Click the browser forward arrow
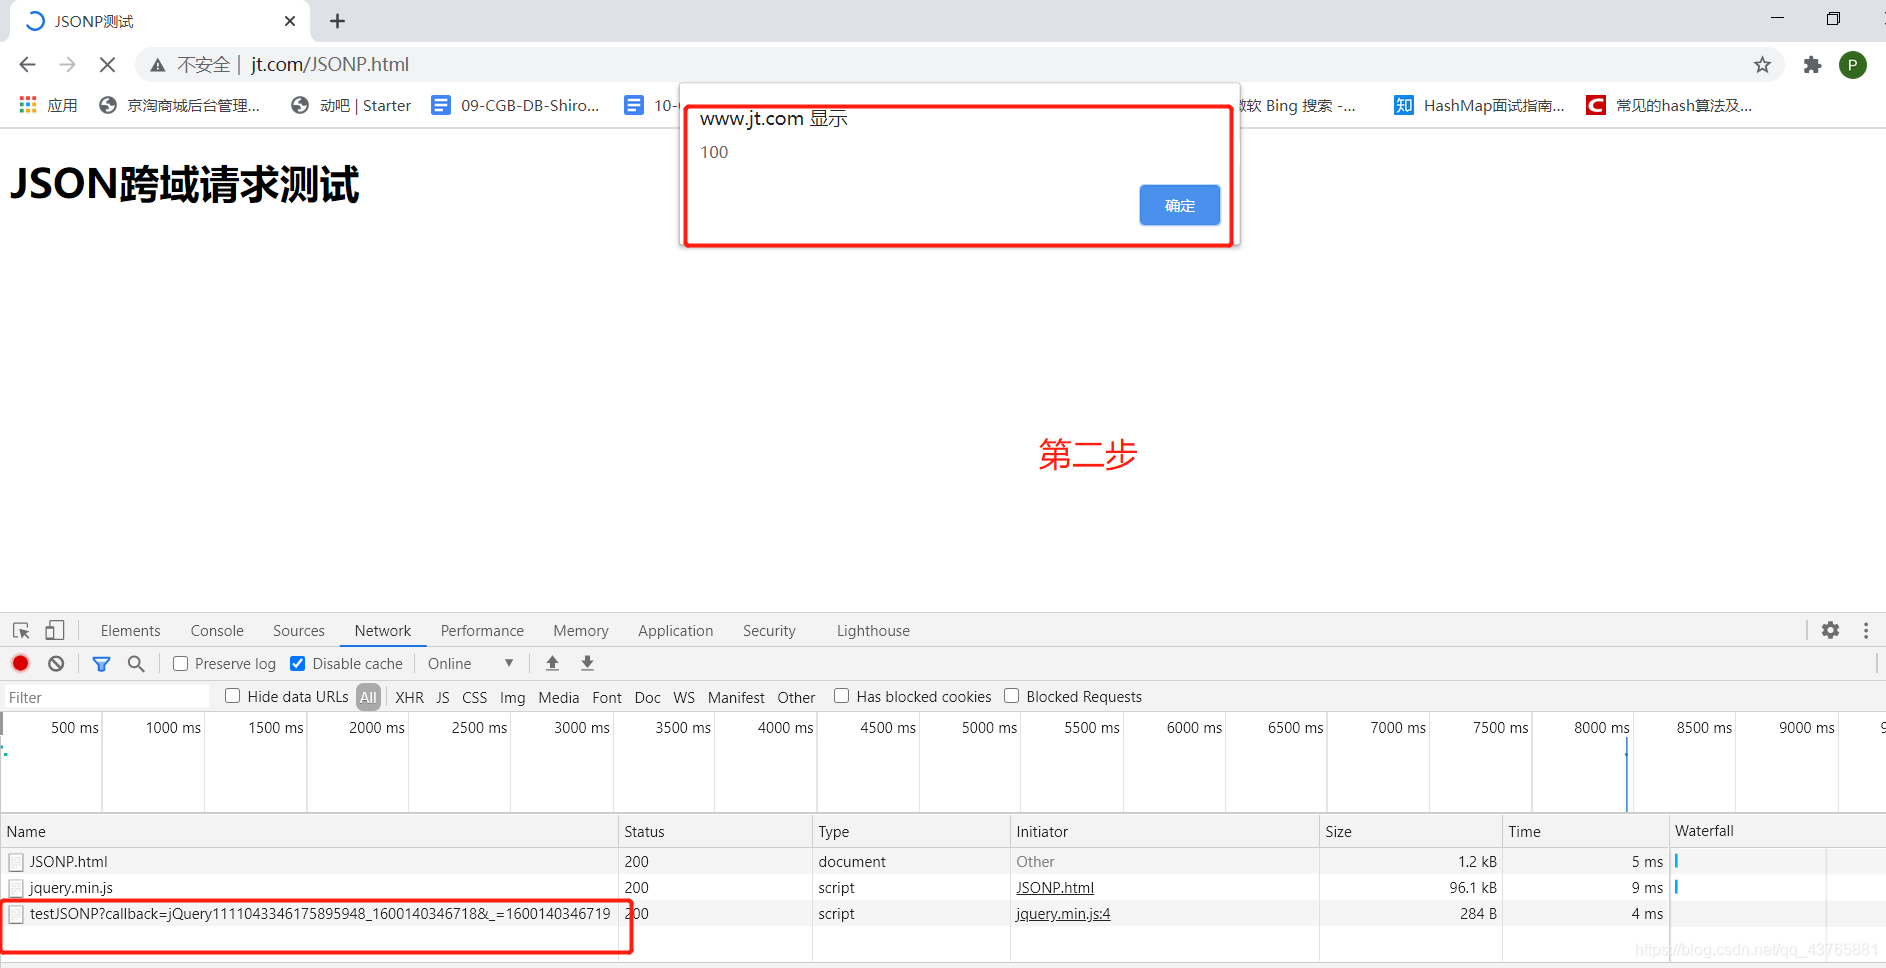Screen dimensions: 1886x968 coord(67,65)
